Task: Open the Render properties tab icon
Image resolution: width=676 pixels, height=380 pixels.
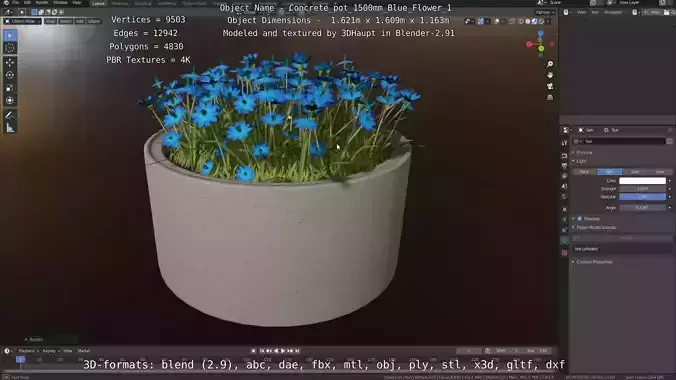Action: pos(564,155)
